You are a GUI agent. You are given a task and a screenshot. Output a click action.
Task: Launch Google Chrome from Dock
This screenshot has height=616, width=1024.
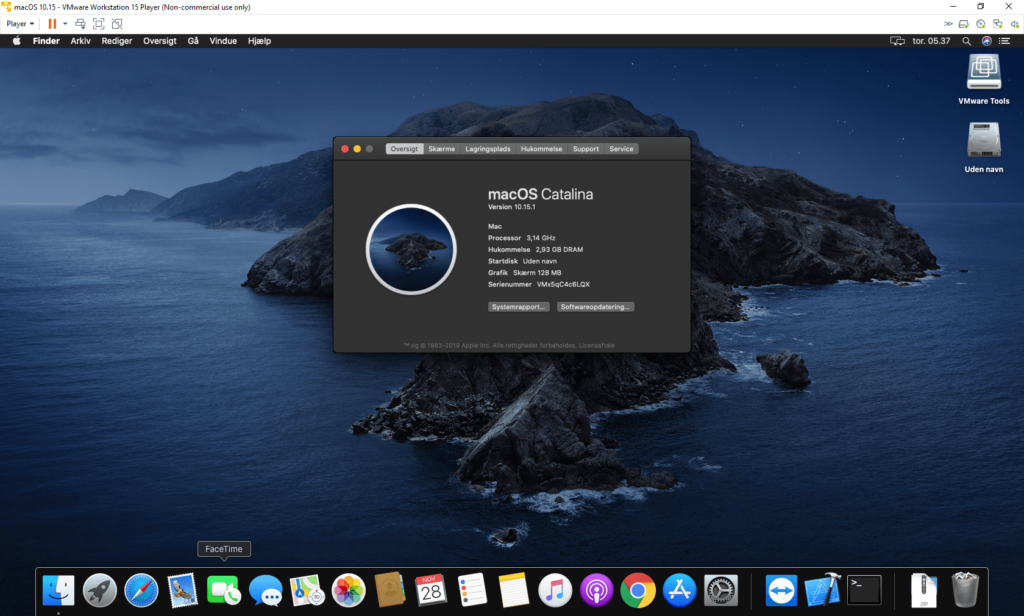638,590
